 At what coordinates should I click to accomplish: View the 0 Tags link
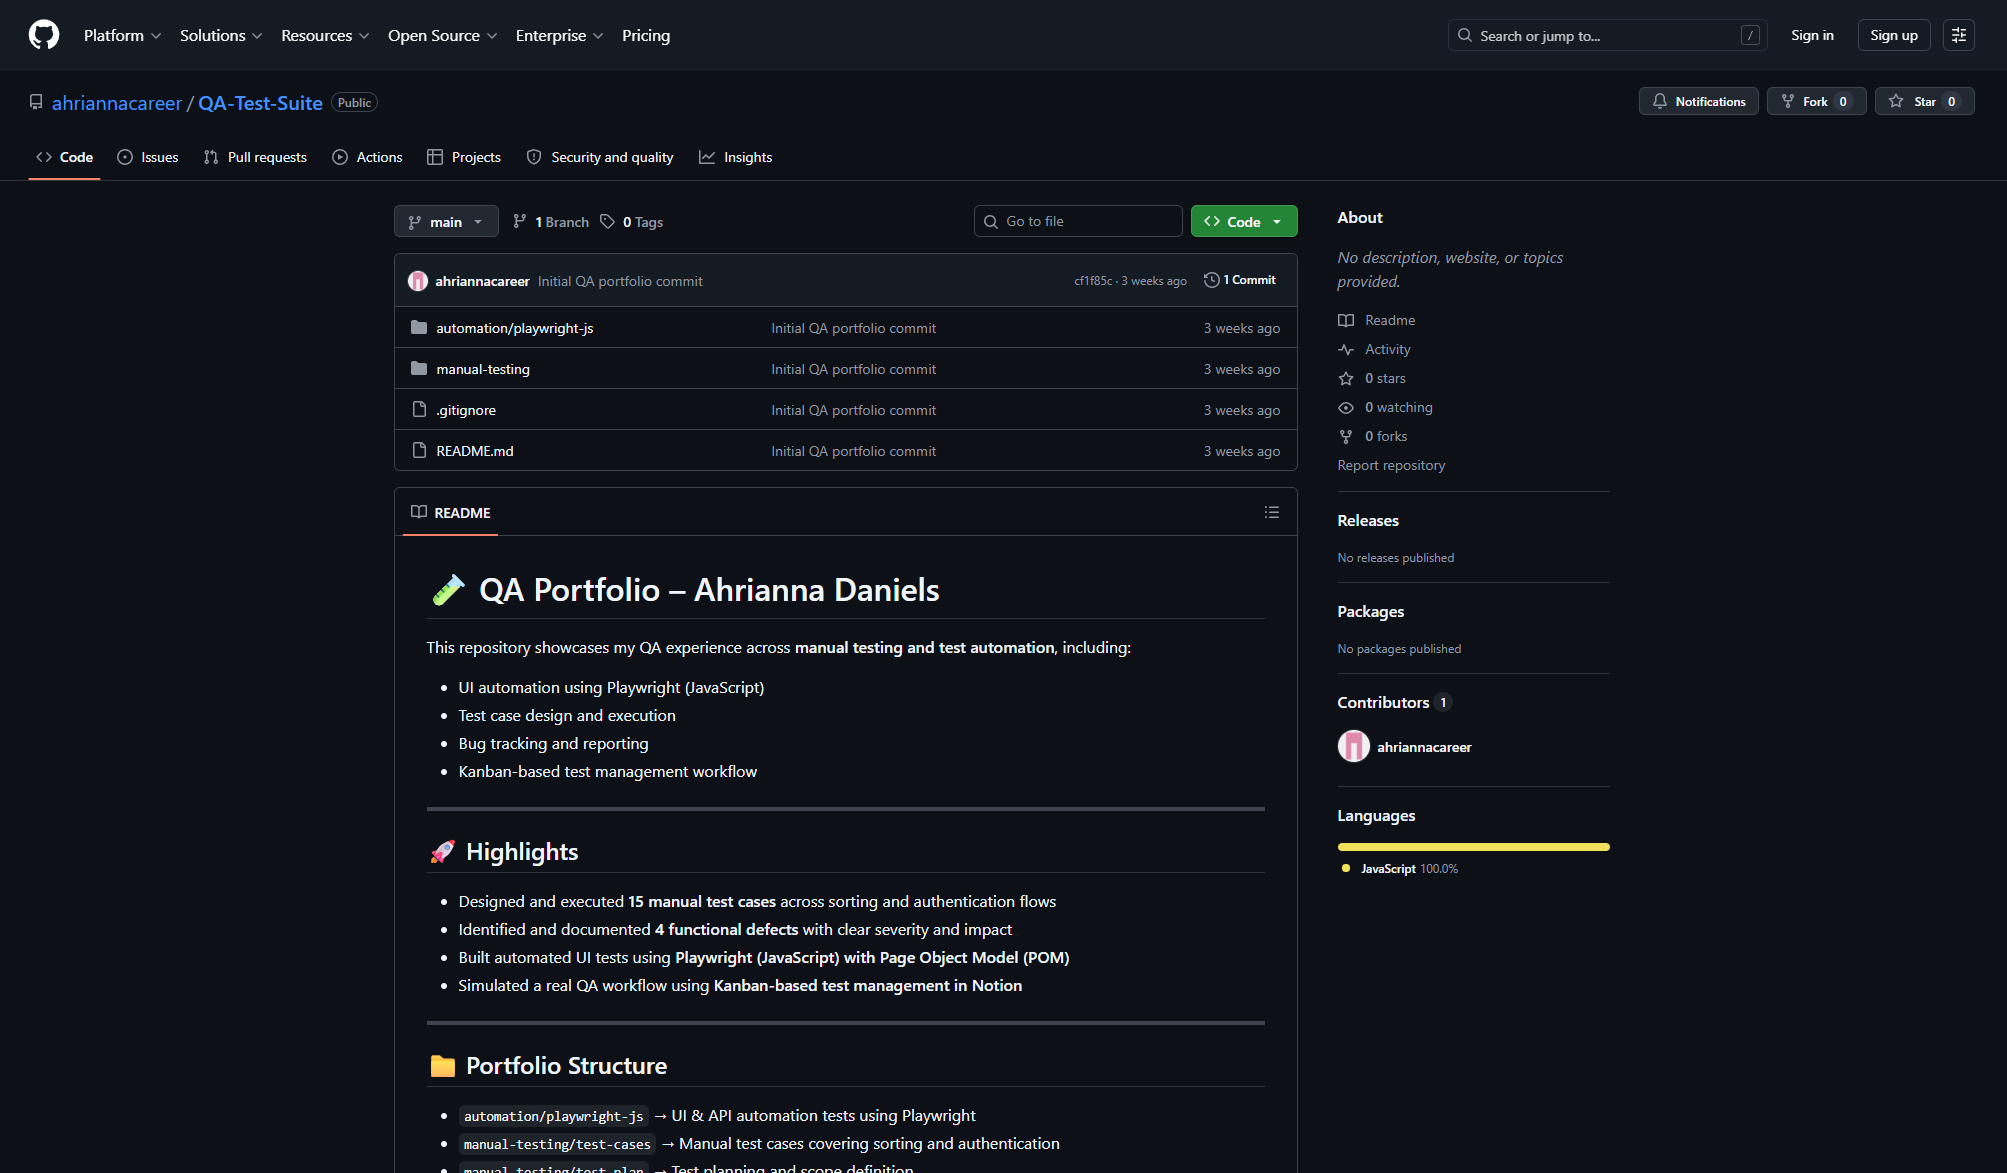(632, 222)
